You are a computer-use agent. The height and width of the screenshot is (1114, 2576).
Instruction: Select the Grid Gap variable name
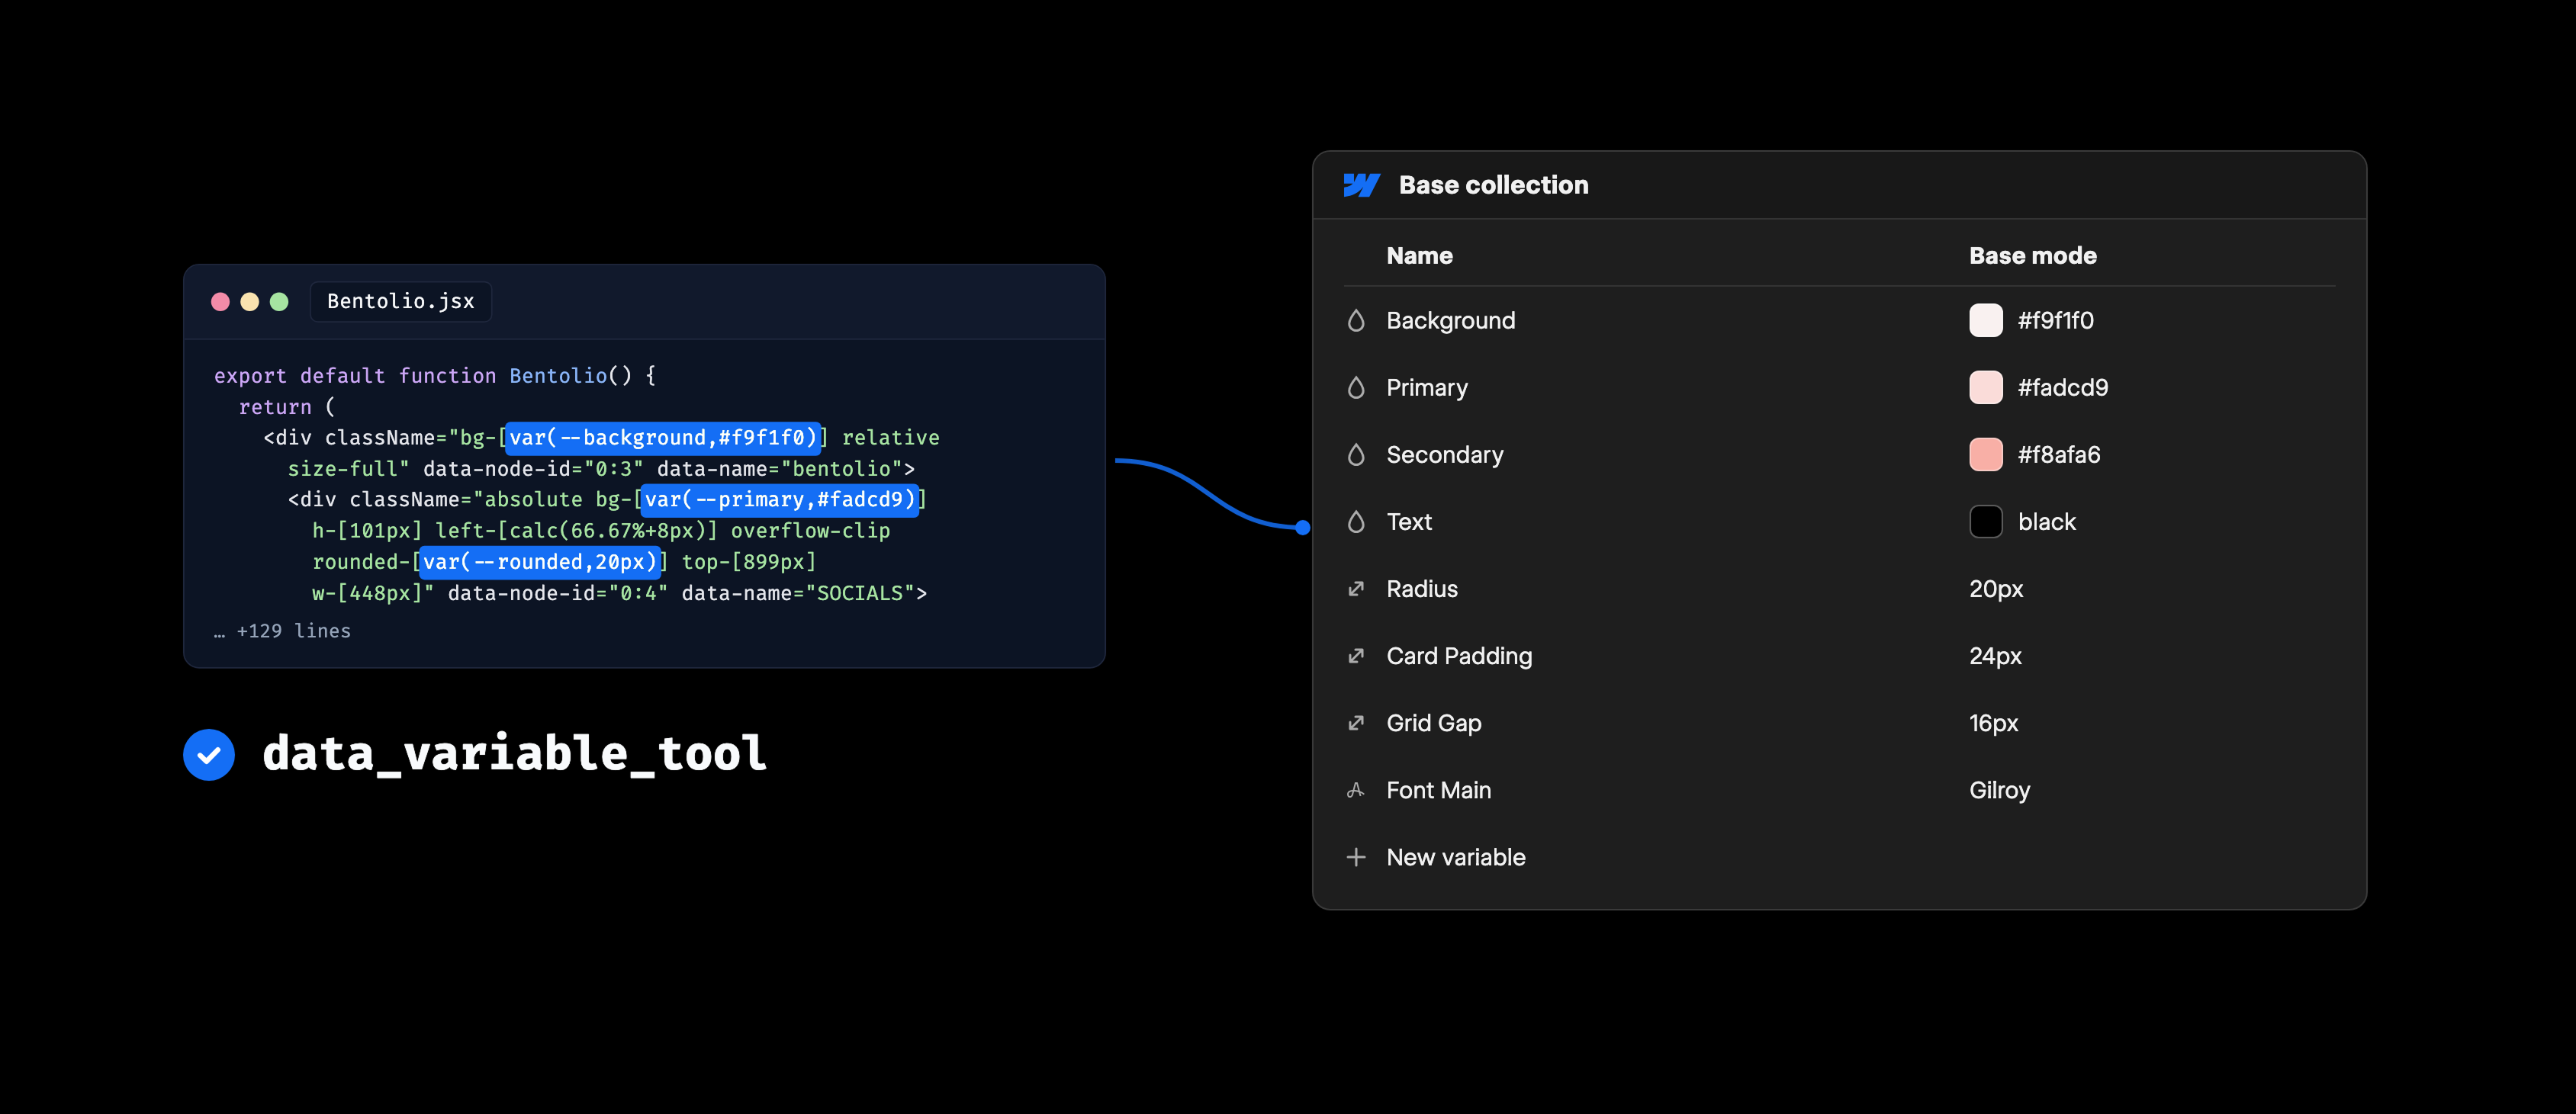tap(1434, 723)
